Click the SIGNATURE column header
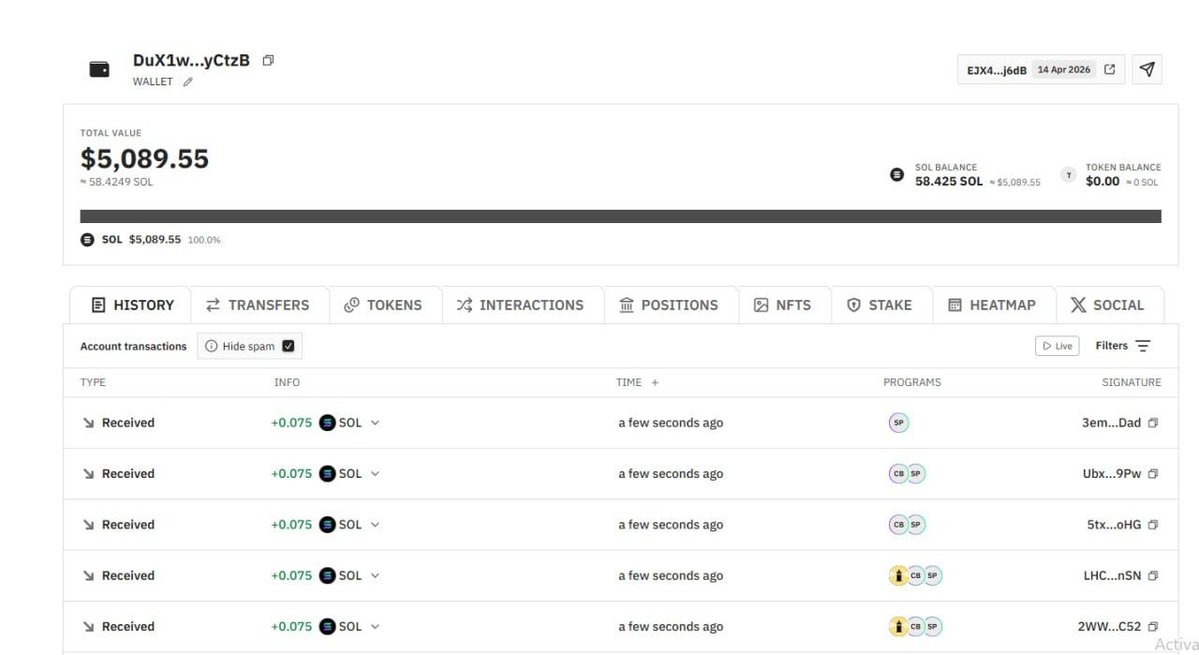 pyautogui.click(x=1131, y=382)
